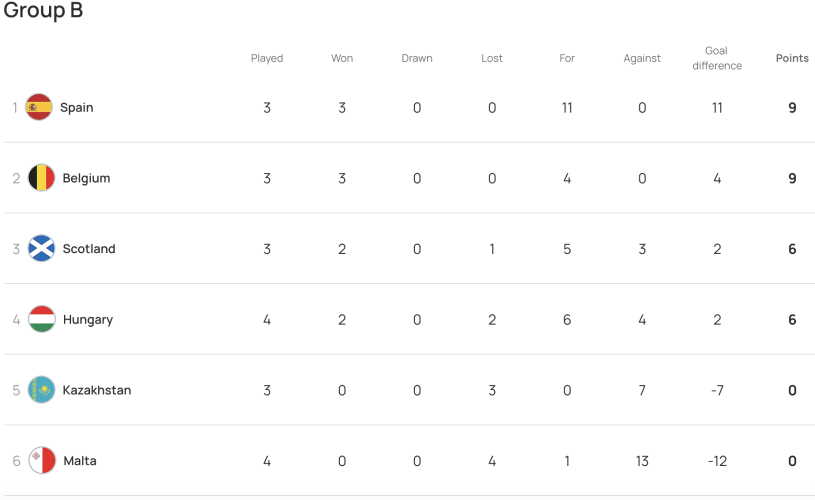The width and height of the screenshot is (815, 500).
Task: Click Spain's points value of 9
Action: (x=792, y=108)
